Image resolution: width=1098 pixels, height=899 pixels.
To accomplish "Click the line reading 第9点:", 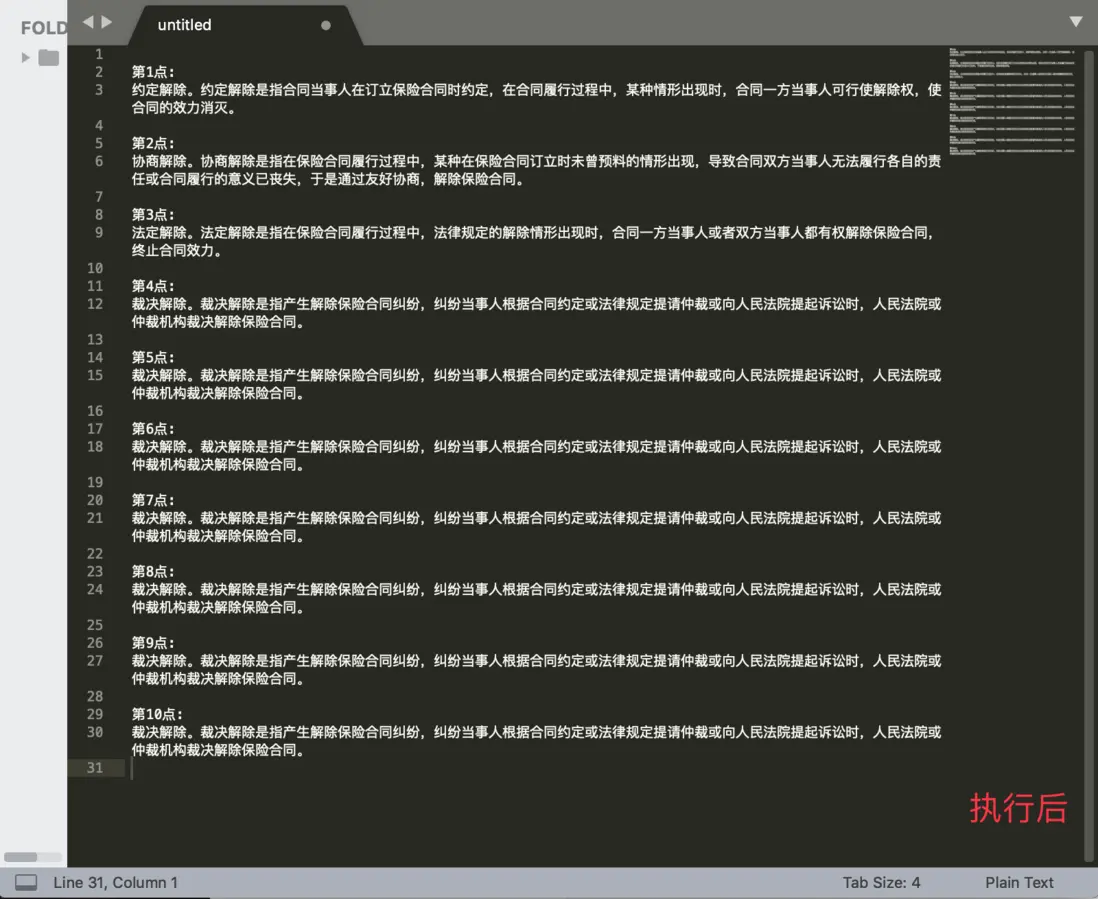I will [153, 643].
